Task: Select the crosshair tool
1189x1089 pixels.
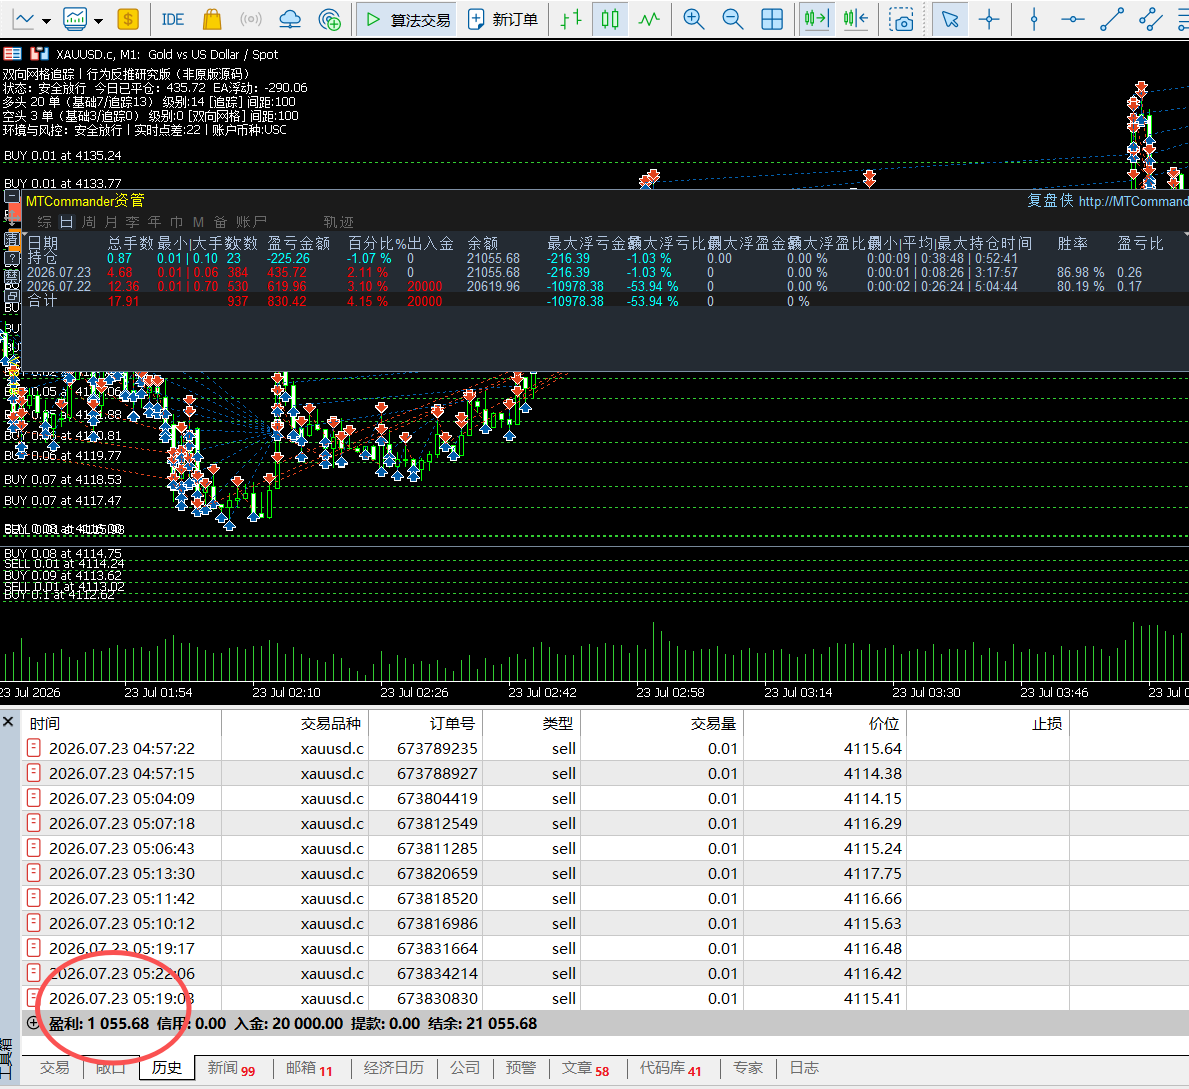Action: (989, 19)
